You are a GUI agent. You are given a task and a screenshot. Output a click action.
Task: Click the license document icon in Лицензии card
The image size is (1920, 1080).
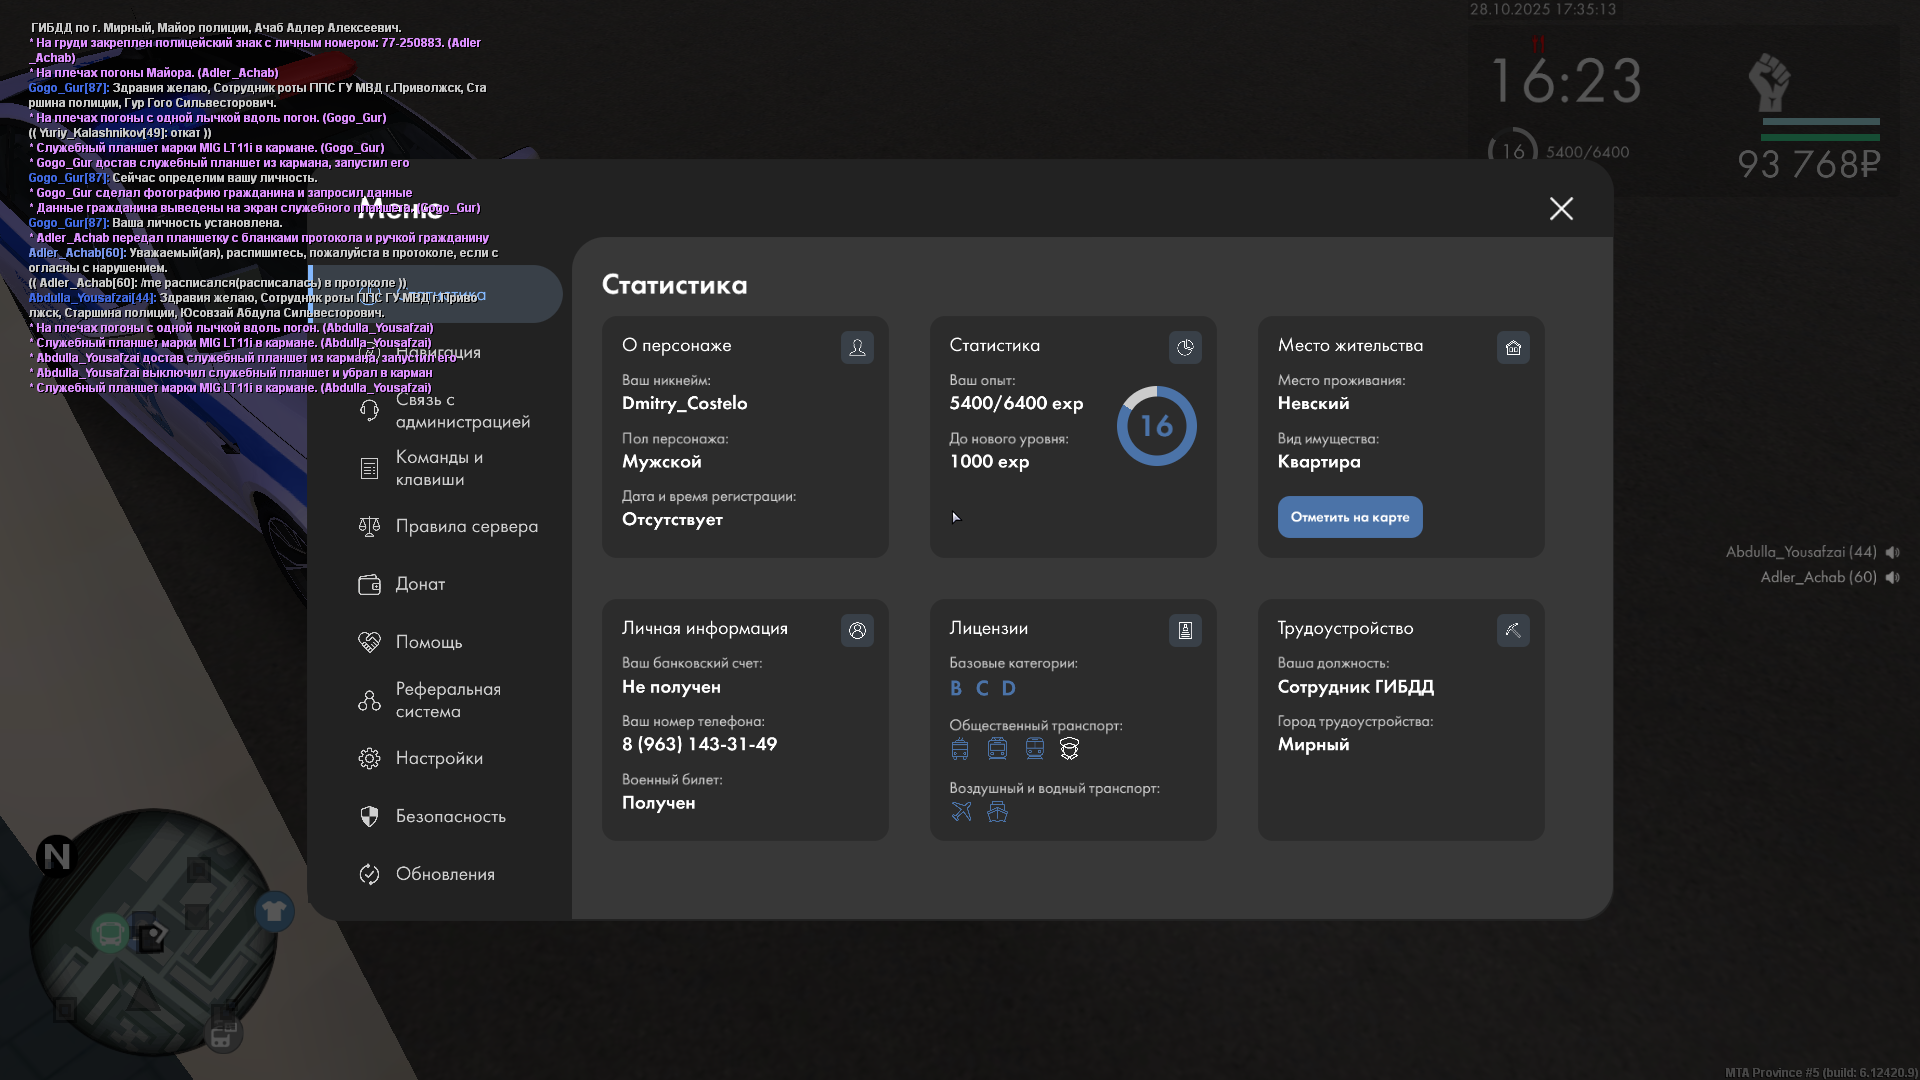click(1185, 631)
